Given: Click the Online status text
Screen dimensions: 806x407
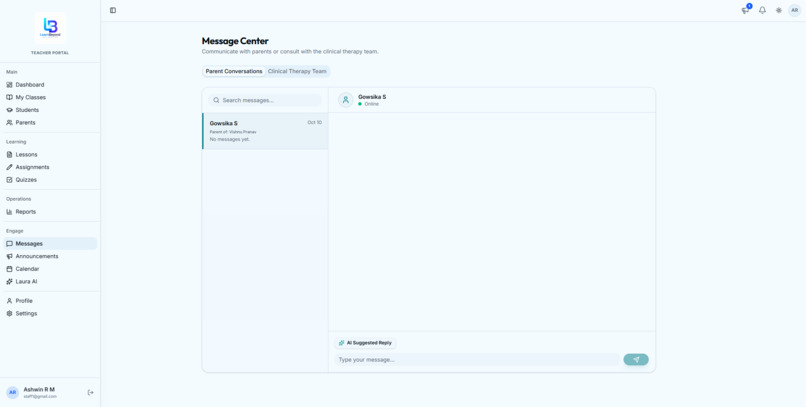Looking at the screenshot, I should [372, 104].
